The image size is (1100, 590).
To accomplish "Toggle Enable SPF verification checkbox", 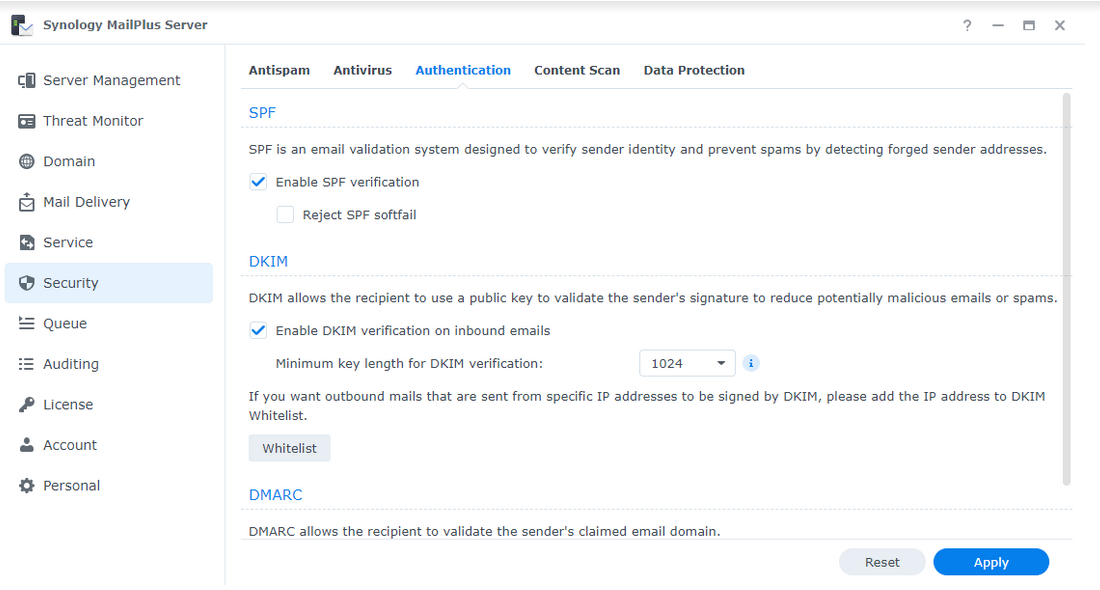I will [258, 182].
